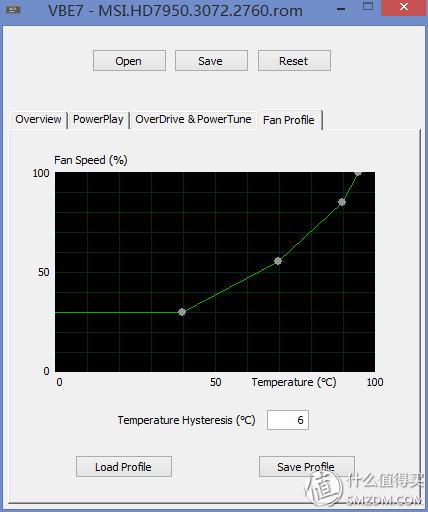This screenshot has height=512, width=428.
Task: Click the Save Profile button
Action: point(307,467)
